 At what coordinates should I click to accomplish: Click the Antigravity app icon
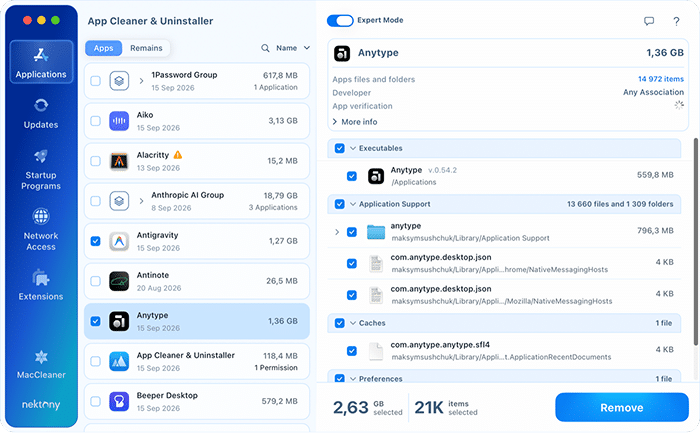[x=119, y=241]
